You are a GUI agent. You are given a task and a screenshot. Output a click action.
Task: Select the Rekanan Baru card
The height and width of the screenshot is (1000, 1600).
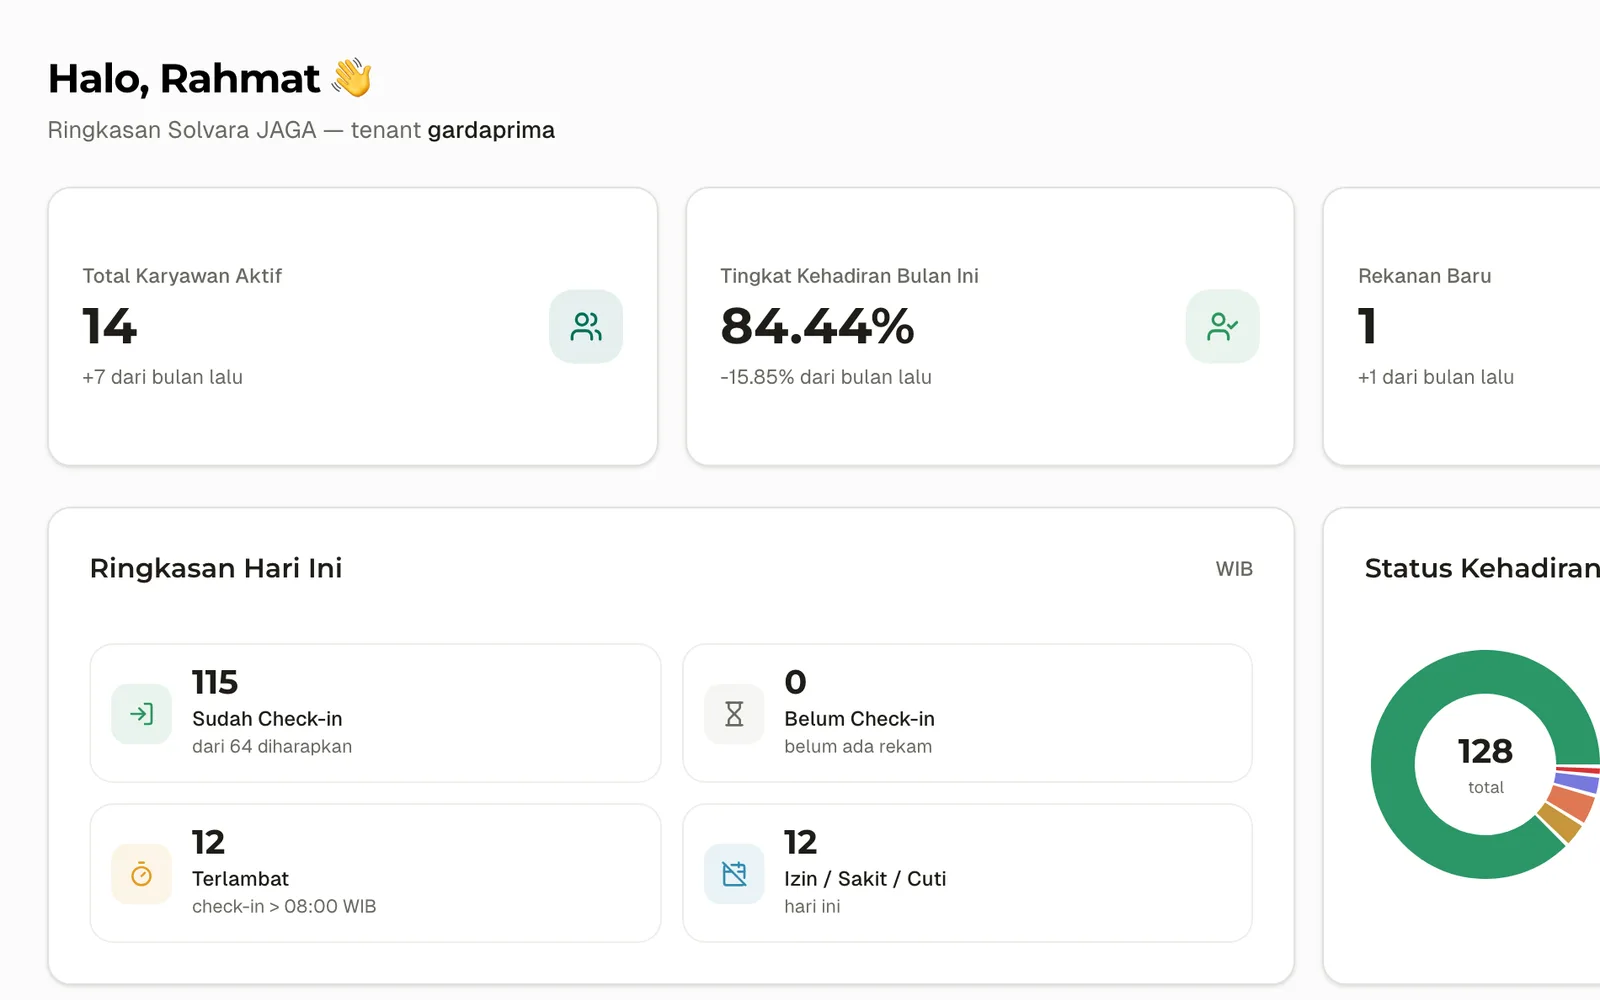(x=1462, y=326)
